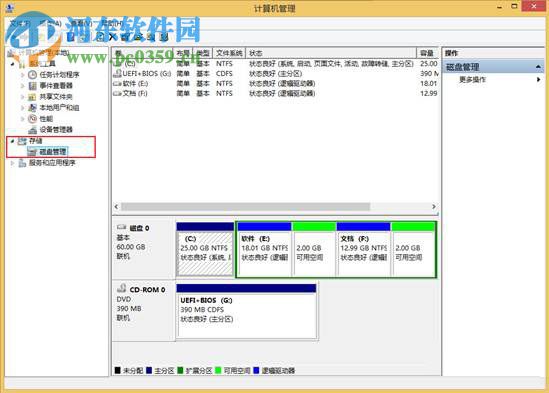Click the 软件 (E:) drive icon in volume list
The height and width of the screenshot is (393, 549).
117,84
